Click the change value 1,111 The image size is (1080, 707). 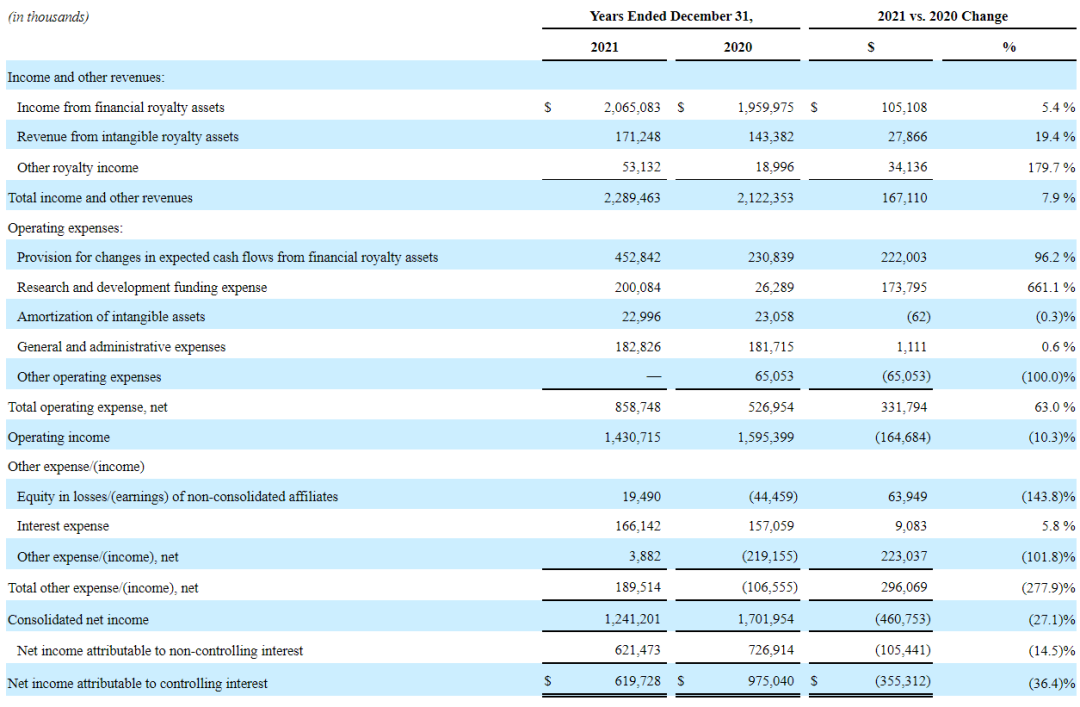912,347
